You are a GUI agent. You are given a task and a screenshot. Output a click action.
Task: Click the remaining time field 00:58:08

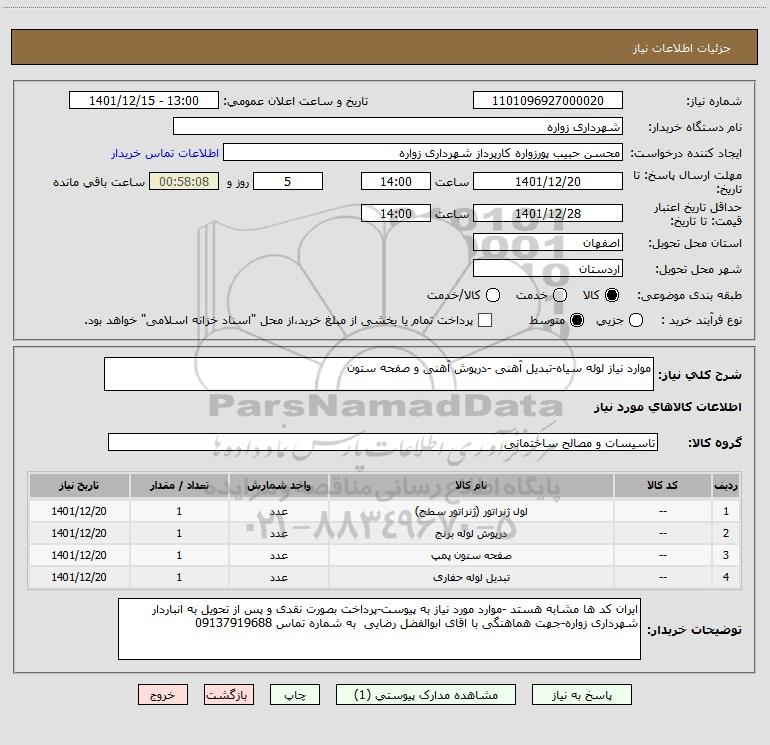[184, 181]
